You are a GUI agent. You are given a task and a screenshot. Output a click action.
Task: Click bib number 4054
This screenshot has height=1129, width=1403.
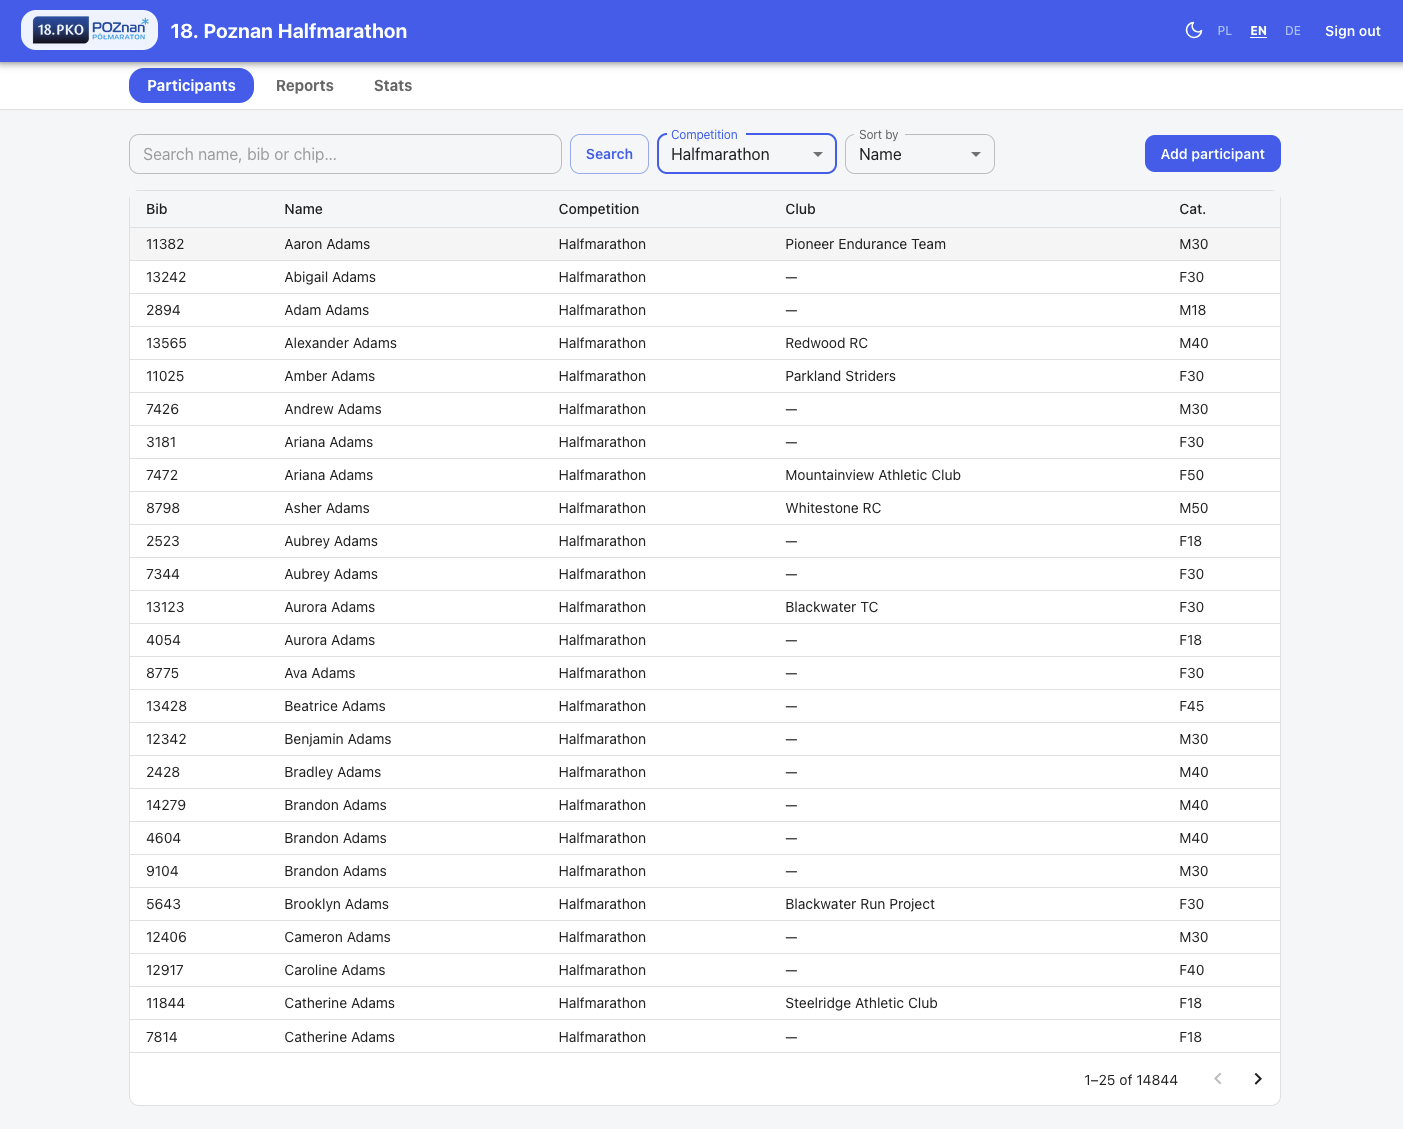click(x=164, y=640)
